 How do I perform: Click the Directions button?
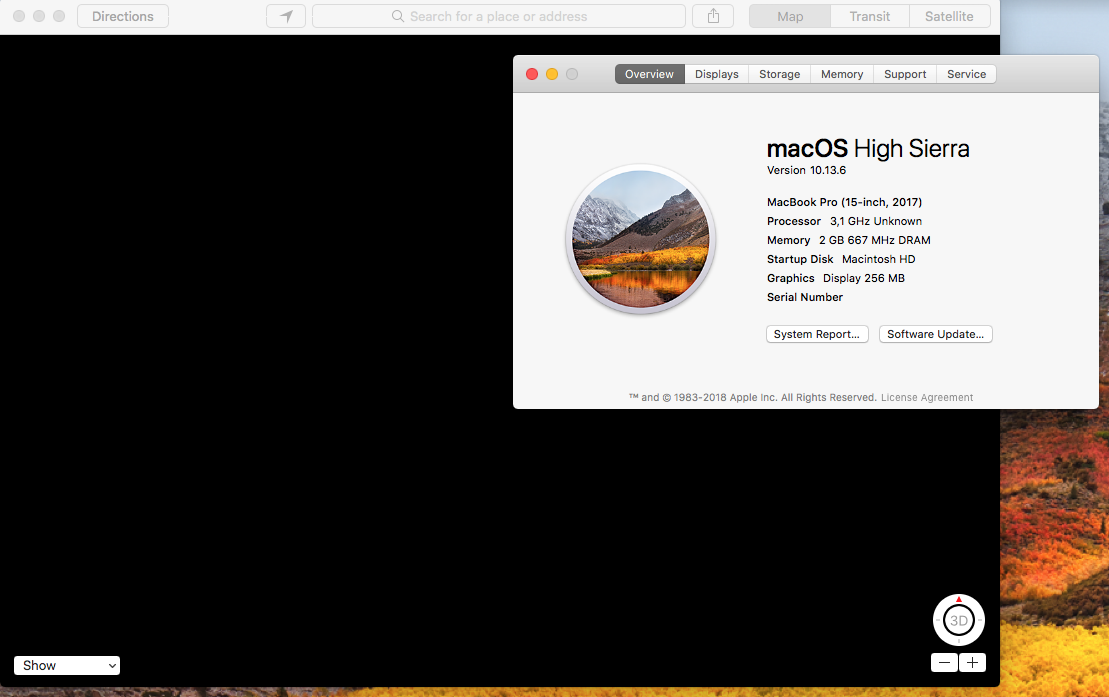pyautogui.click(x=123, y=16)
